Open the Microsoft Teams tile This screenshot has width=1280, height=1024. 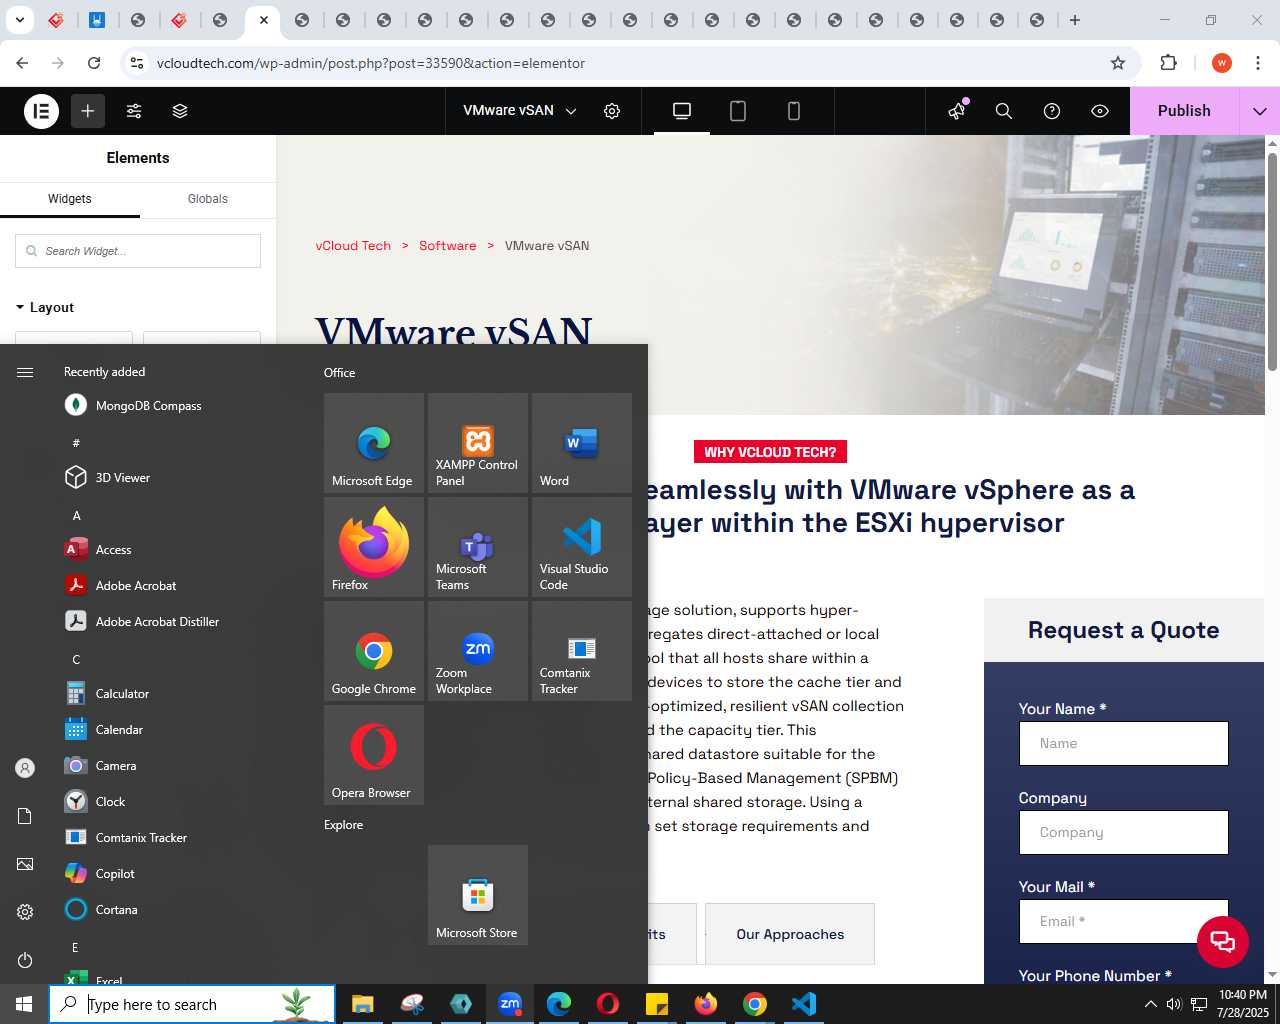pyautogui.click(x=478, y=547)
